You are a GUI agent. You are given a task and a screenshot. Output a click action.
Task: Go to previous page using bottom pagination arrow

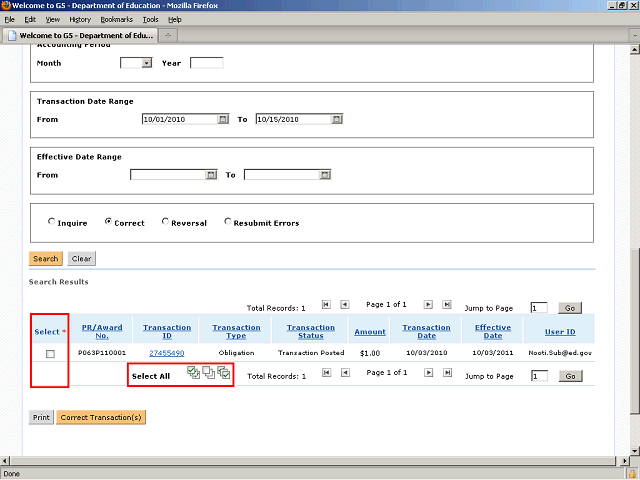[344, 374]
